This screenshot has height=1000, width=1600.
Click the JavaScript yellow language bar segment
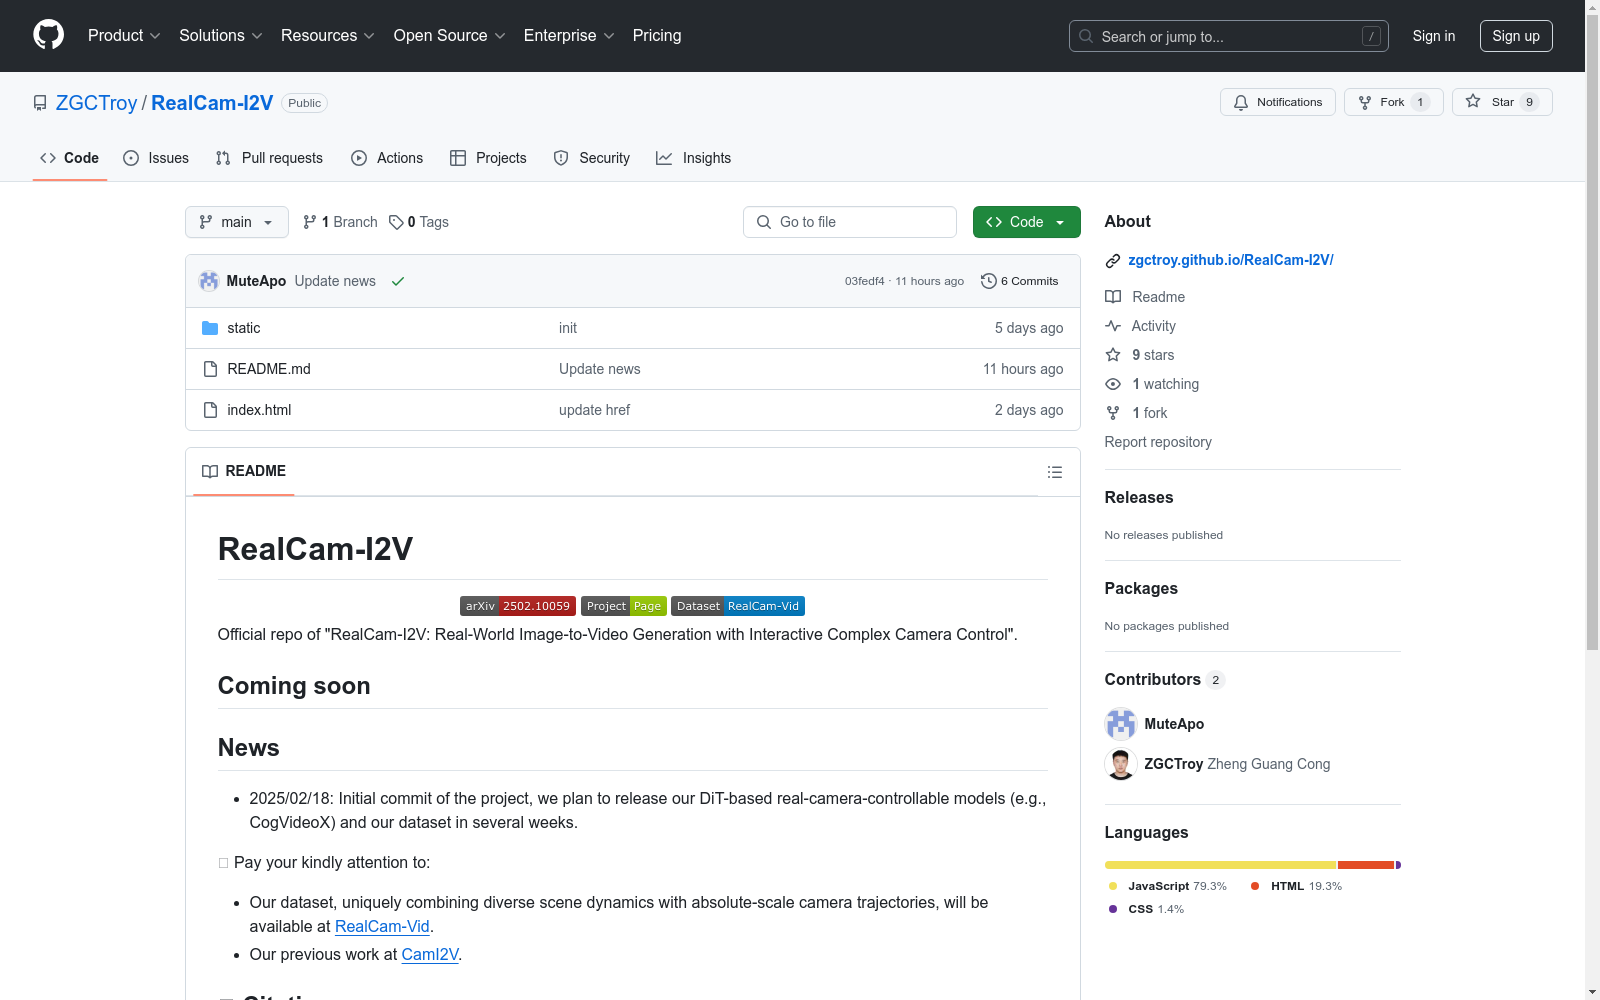[x=1221, y=865]
